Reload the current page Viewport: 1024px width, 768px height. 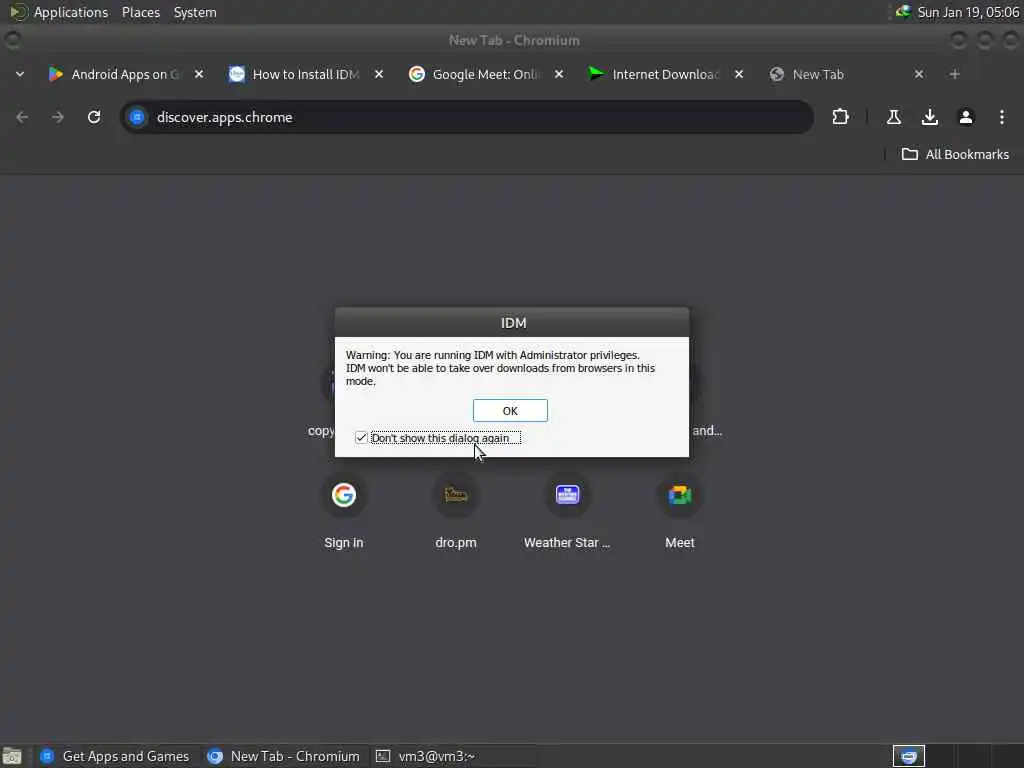(94, 117)
